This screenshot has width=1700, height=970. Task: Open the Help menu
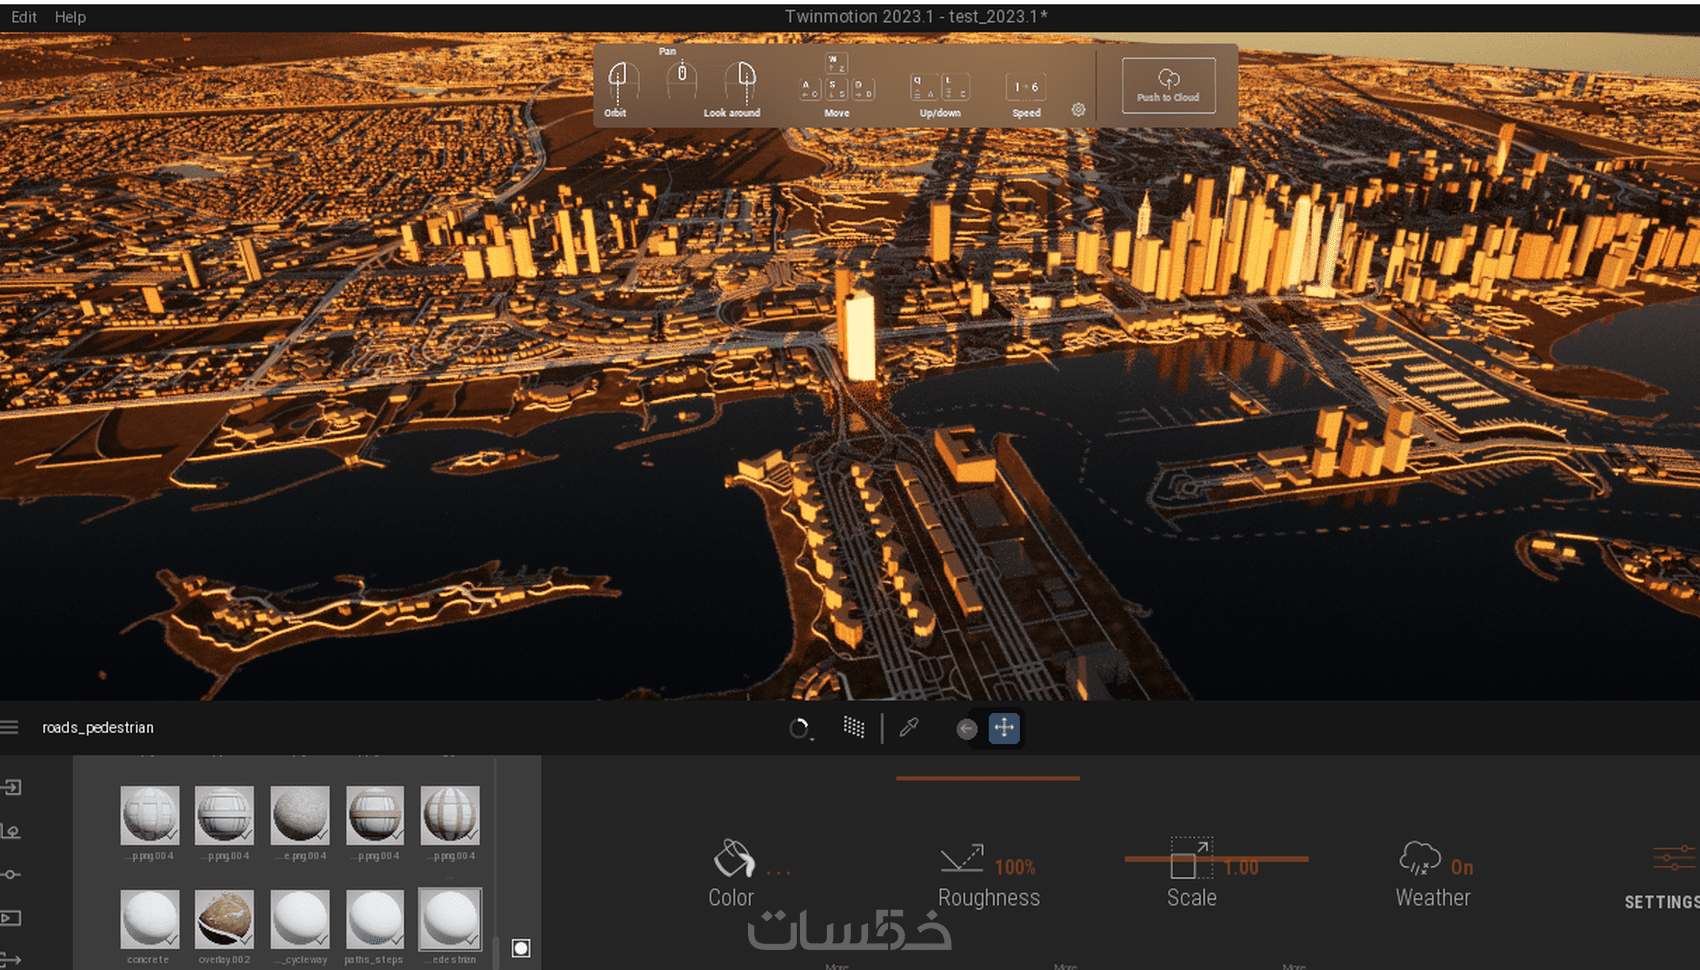[70, 17]
